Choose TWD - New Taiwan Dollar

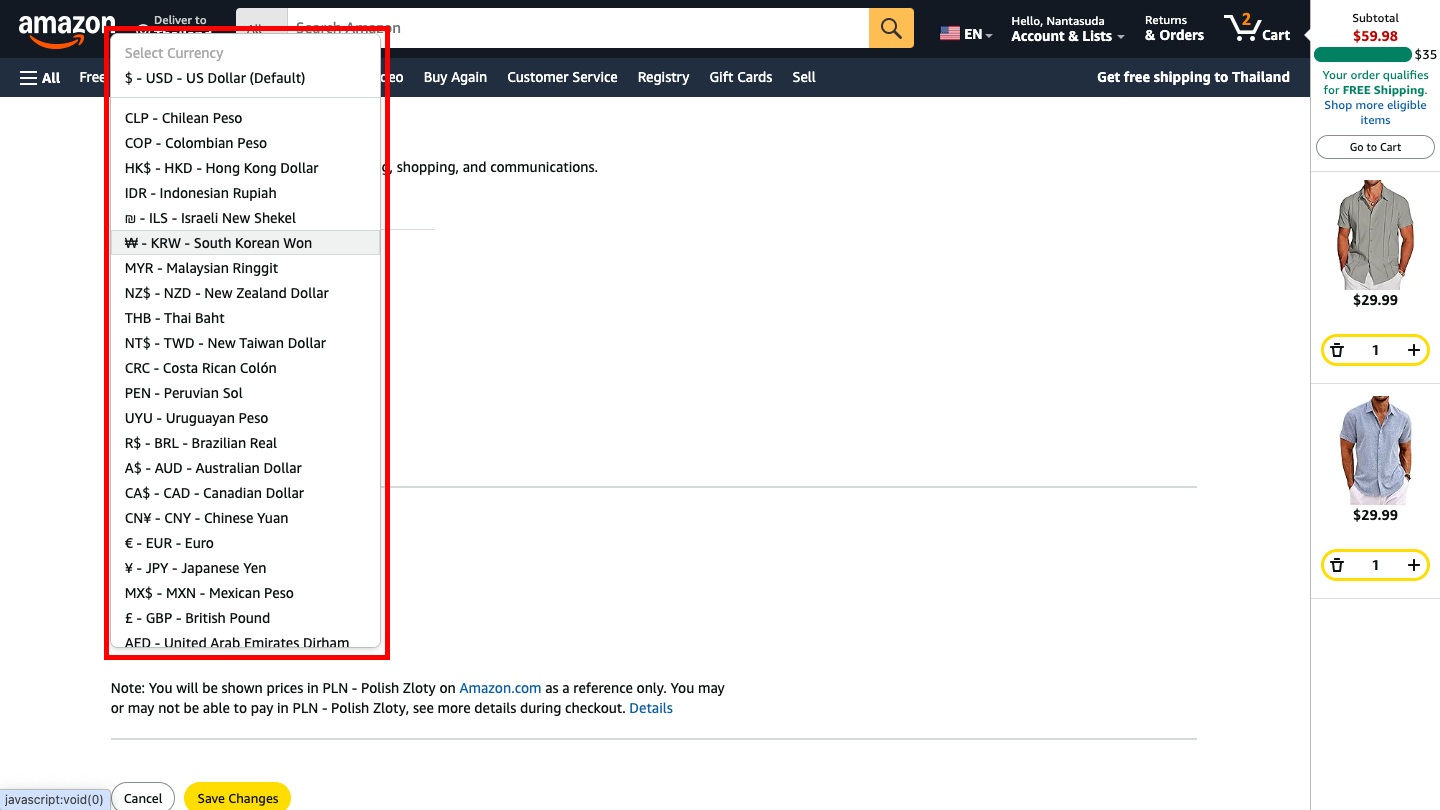[245, 343]
